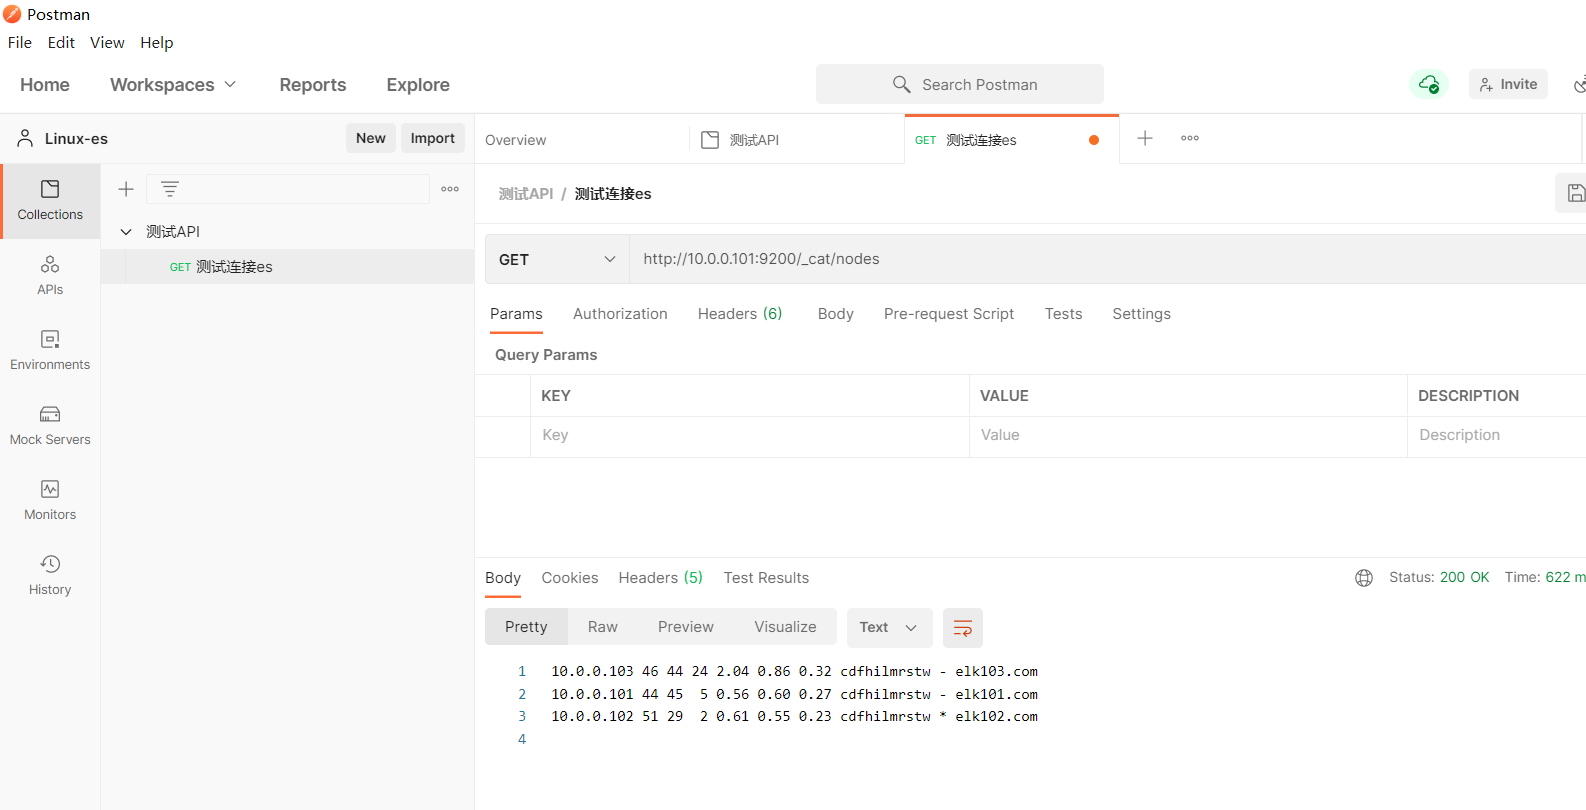Open the Mock Servers sidebar panel

click(x=50, y=426)
